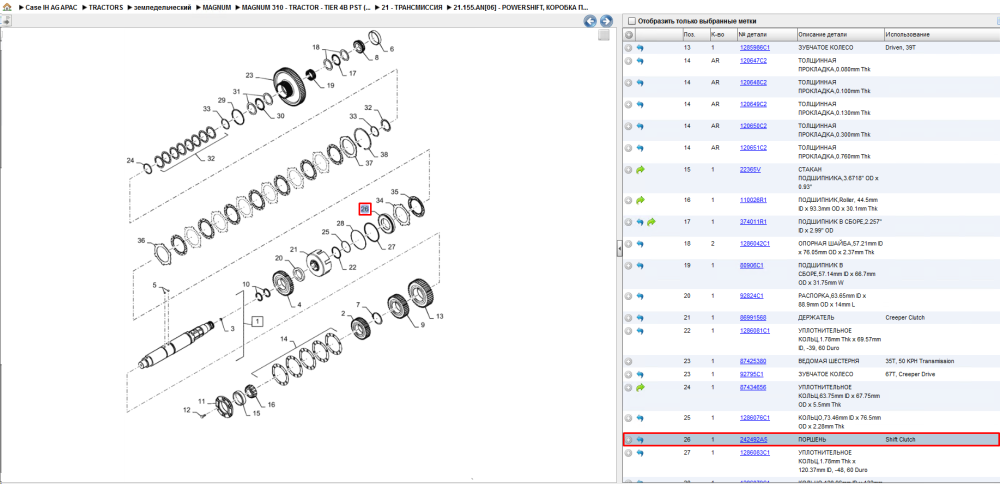This screenshot has width=1000, height=484.
Task: Click the blue arrow on ПОРШЕНЬ row
Action: tap(640, 439)
